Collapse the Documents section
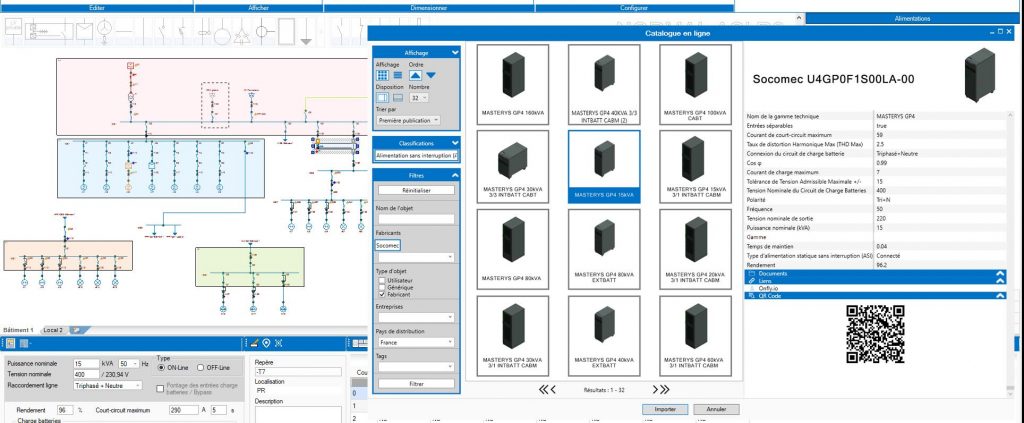The width and height of the screenshot is (1024, 423). [x=1000, y=274]
